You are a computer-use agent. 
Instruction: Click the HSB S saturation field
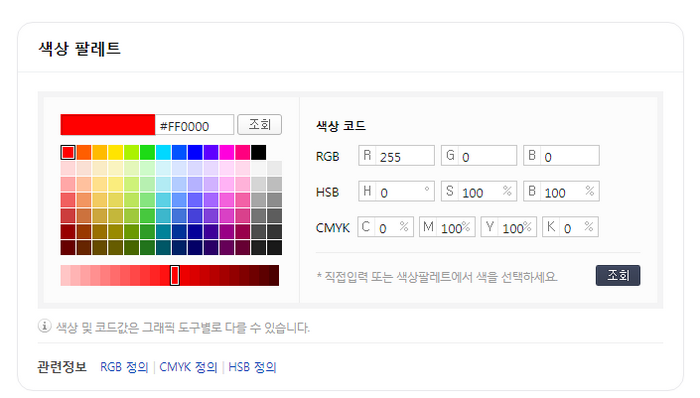point(479,191)
